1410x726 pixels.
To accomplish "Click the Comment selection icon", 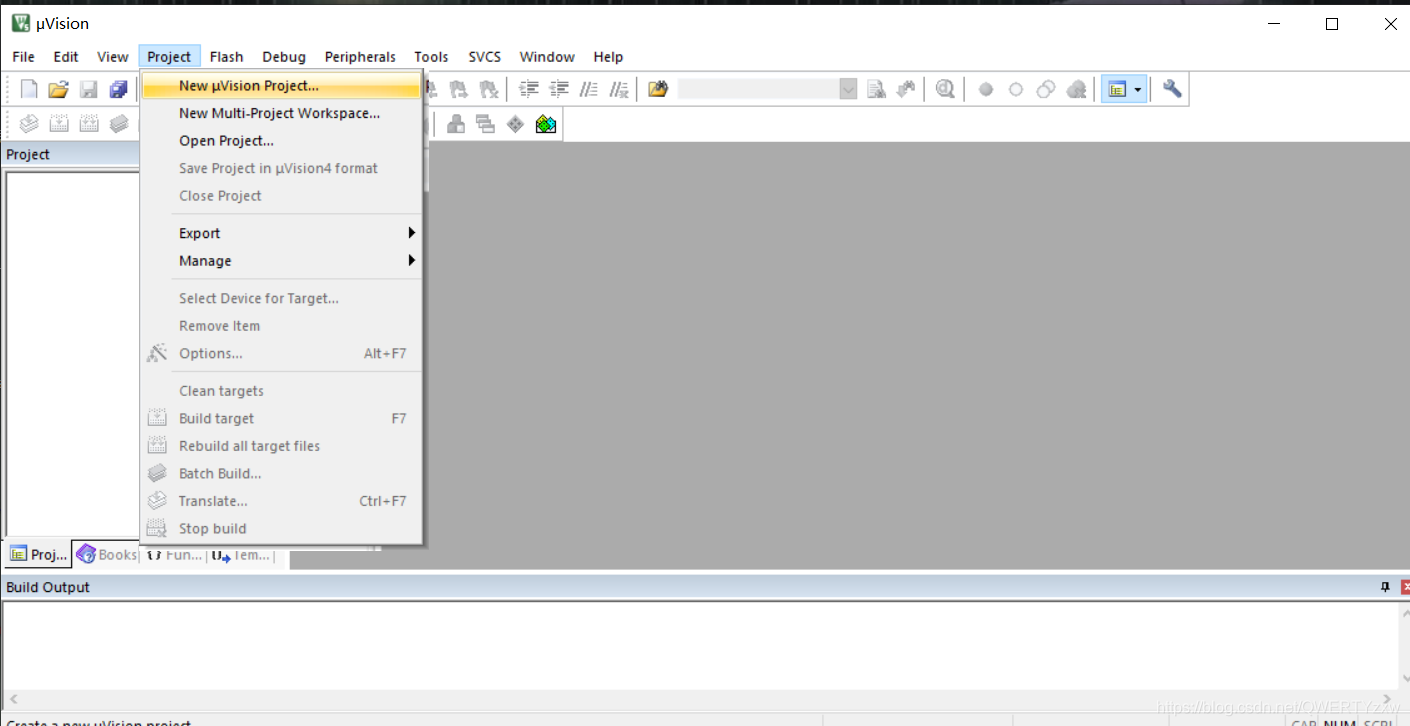I will pyautogui.click(x=590, y=89).
